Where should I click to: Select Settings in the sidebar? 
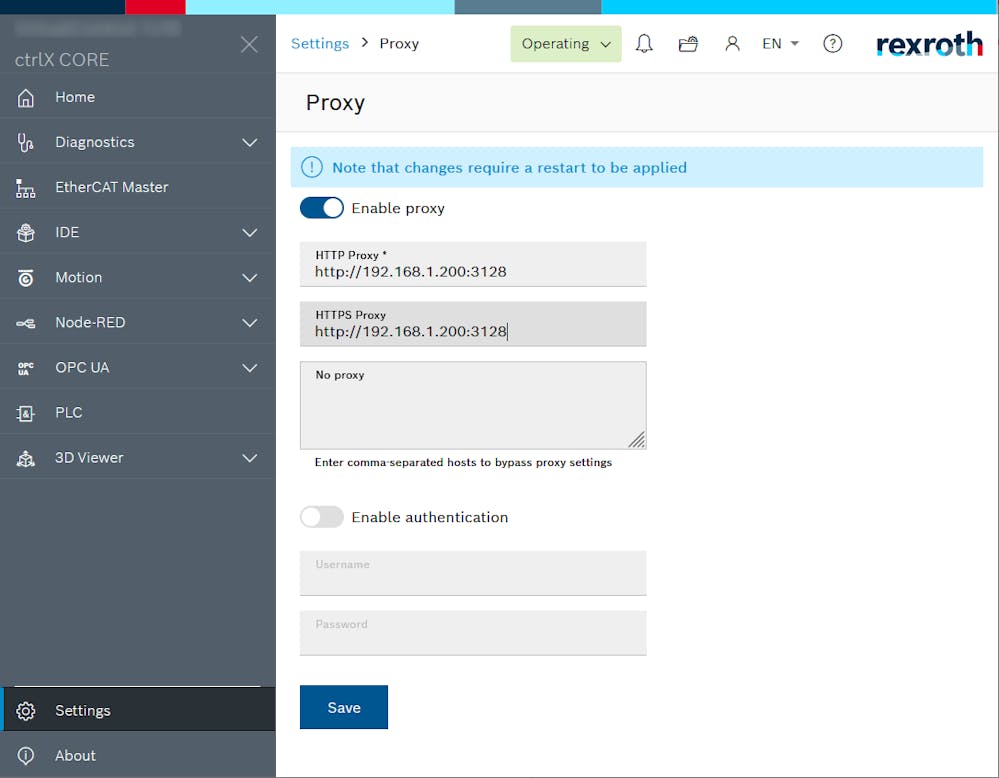[138, 710]
